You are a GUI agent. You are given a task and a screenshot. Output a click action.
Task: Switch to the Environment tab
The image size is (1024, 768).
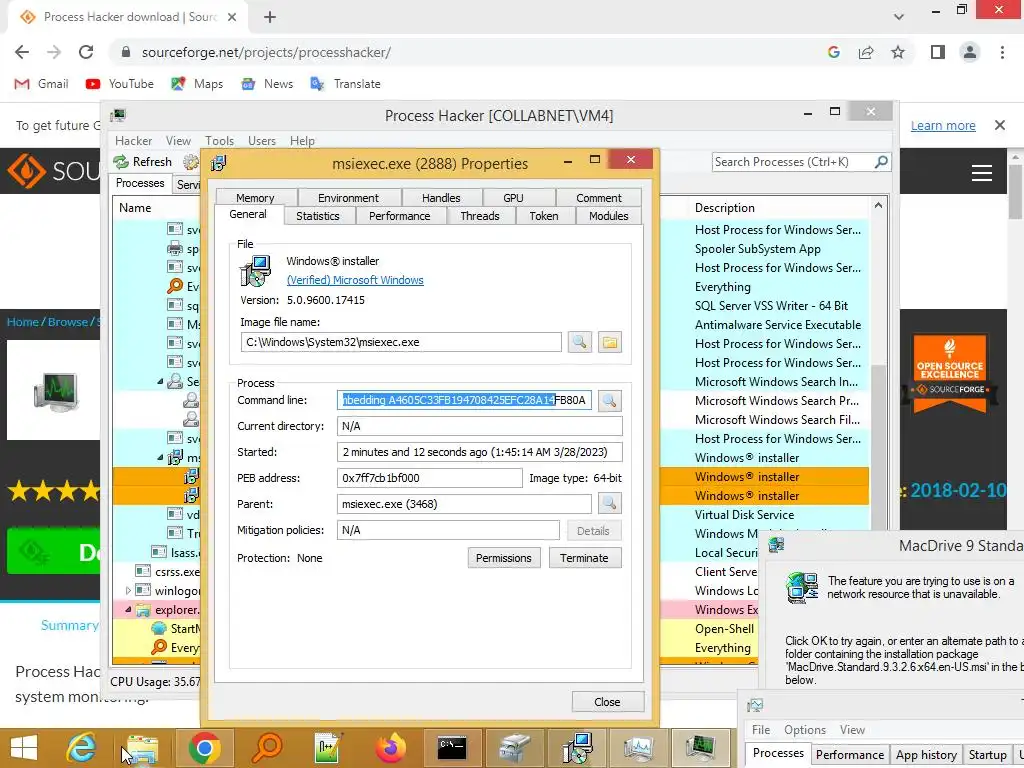click(x=348, y=197)
